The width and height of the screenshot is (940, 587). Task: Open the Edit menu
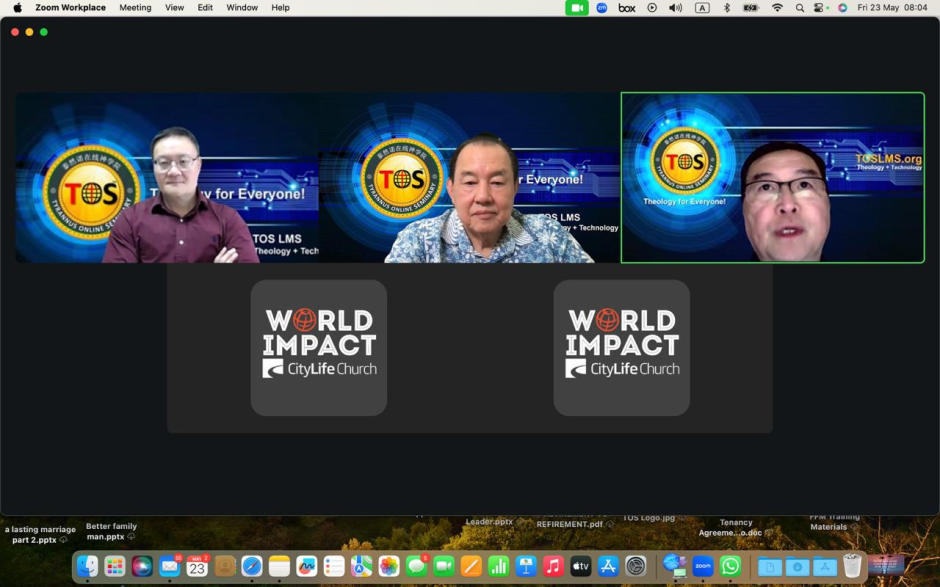point(205,8)
